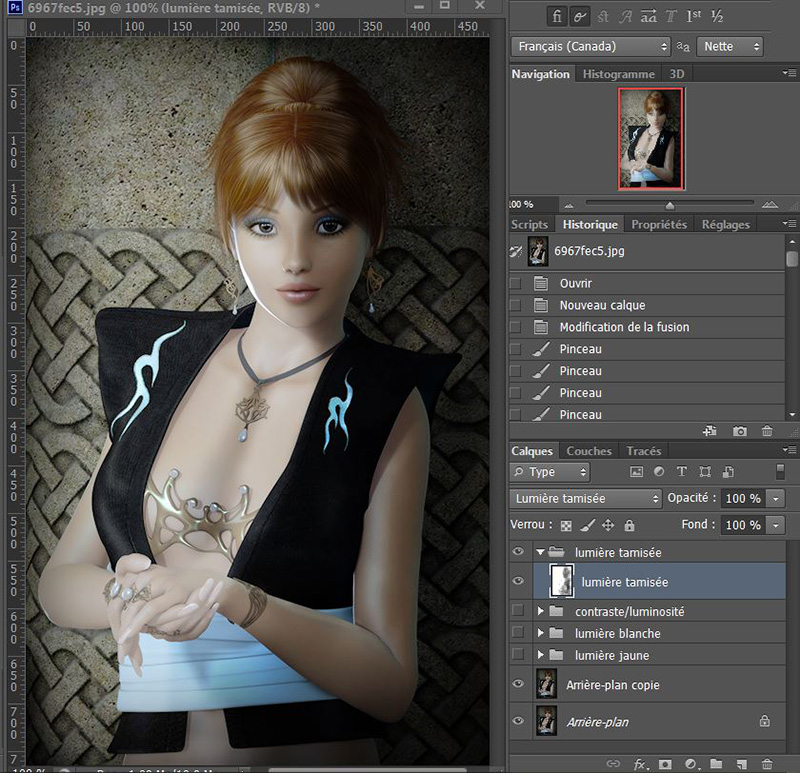Enable standard ligatures fi button
Viewport: 800px width, 773px height.
click(557, 15)
